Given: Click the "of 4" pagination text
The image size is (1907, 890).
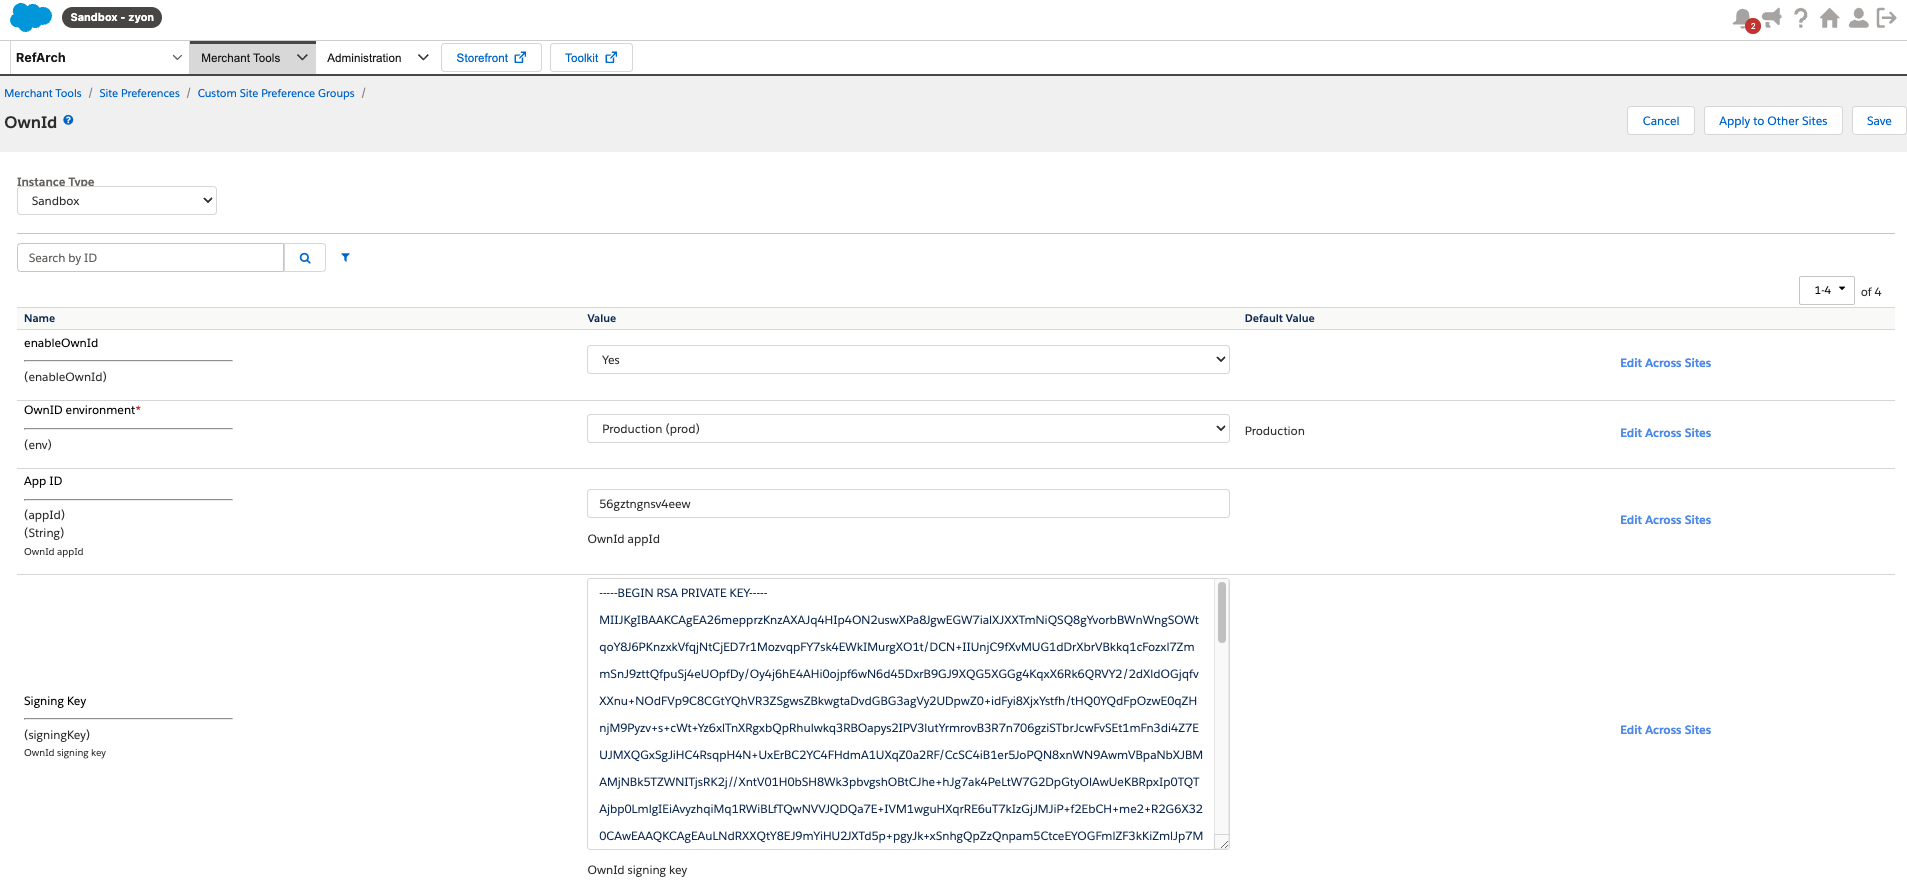Looking at the screenshot, I should click(x=1870, y=292).
